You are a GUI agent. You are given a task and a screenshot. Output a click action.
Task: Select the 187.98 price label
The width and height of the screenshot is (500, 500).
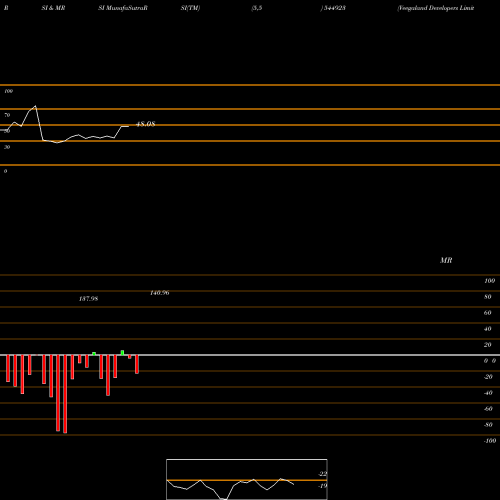click(88, 299)
